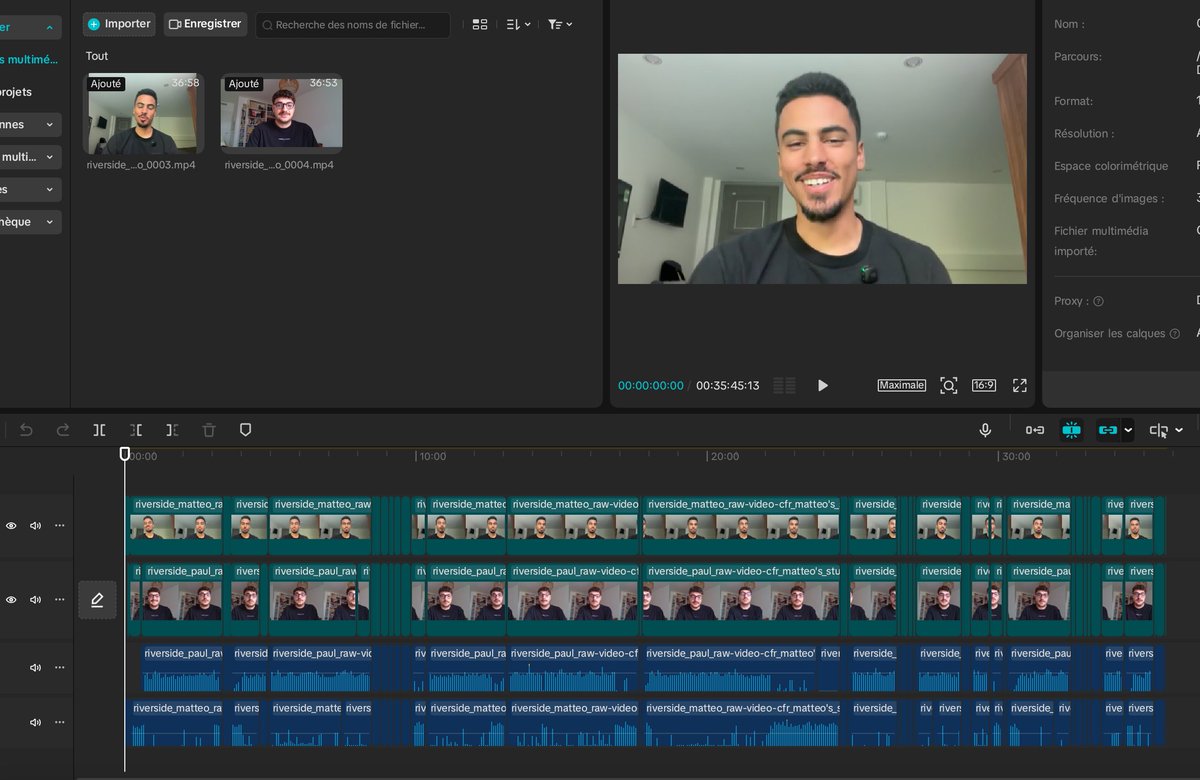Toggle auto snapping in timeline
The height and width of the screenshot is (780, 1200).
click(x=1072, y=430)
